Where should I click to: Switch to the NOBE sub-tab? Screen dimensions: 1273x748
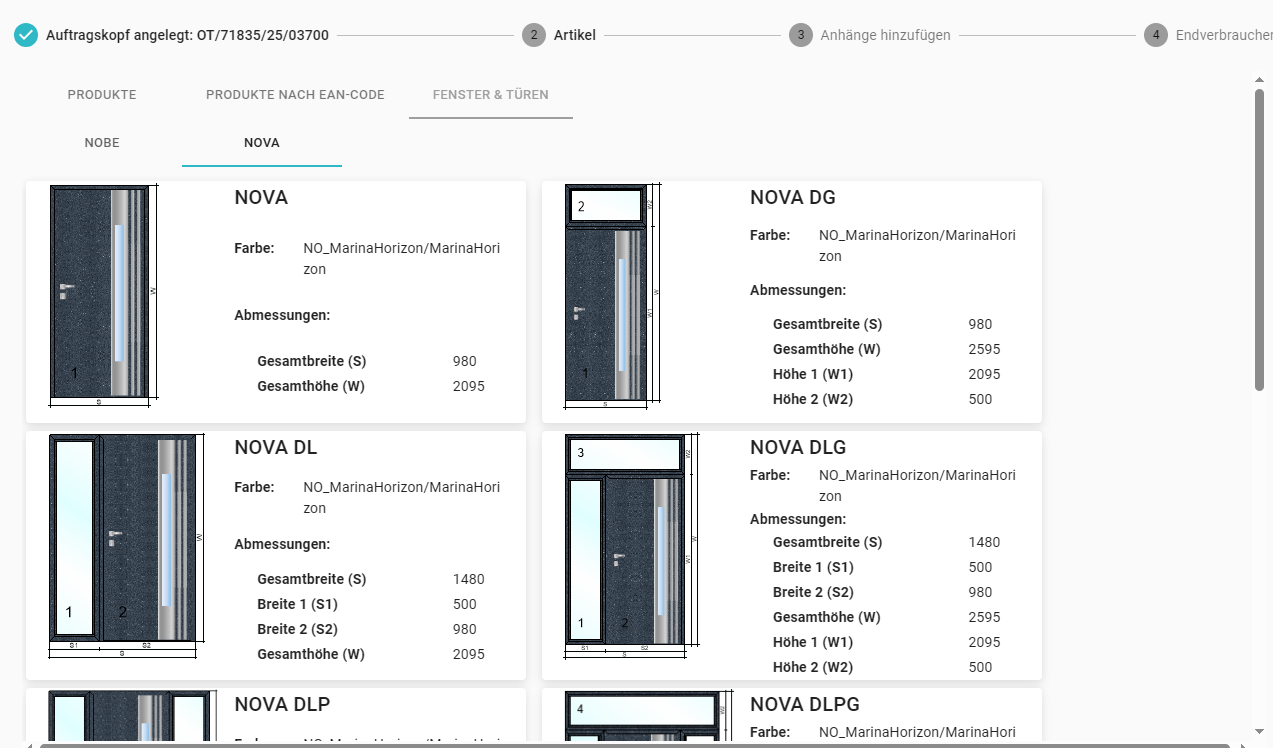pos(102,143)
